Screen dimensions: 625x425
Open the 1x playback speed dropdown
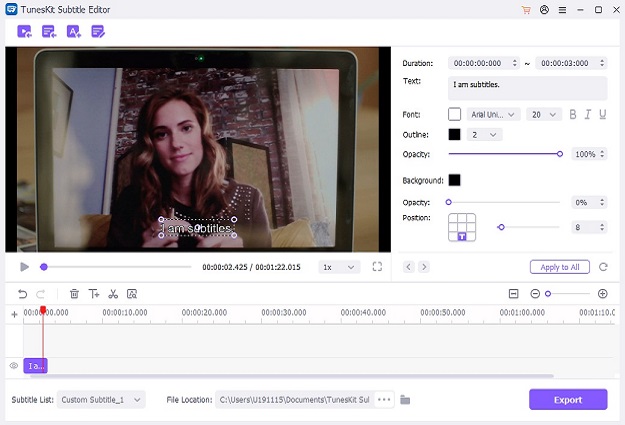tap(339, 267)
